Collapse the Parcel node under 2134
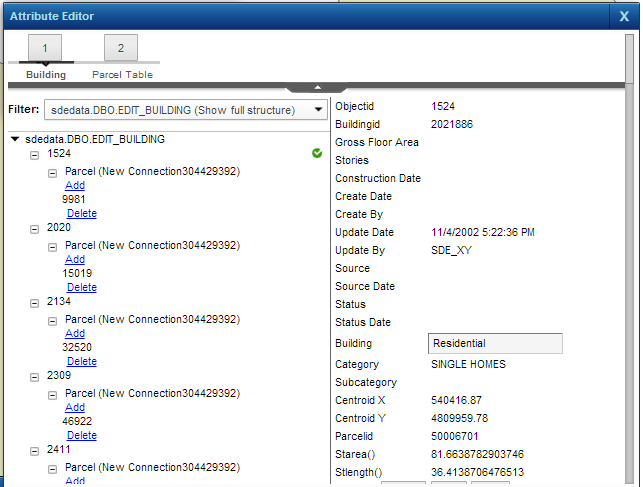 click(x=53, y=320)
